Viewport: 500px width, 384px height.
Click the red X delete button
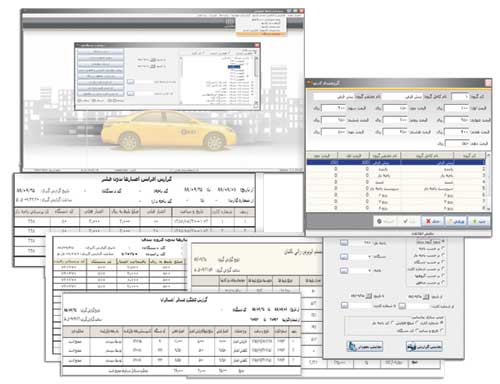point(433,221)
